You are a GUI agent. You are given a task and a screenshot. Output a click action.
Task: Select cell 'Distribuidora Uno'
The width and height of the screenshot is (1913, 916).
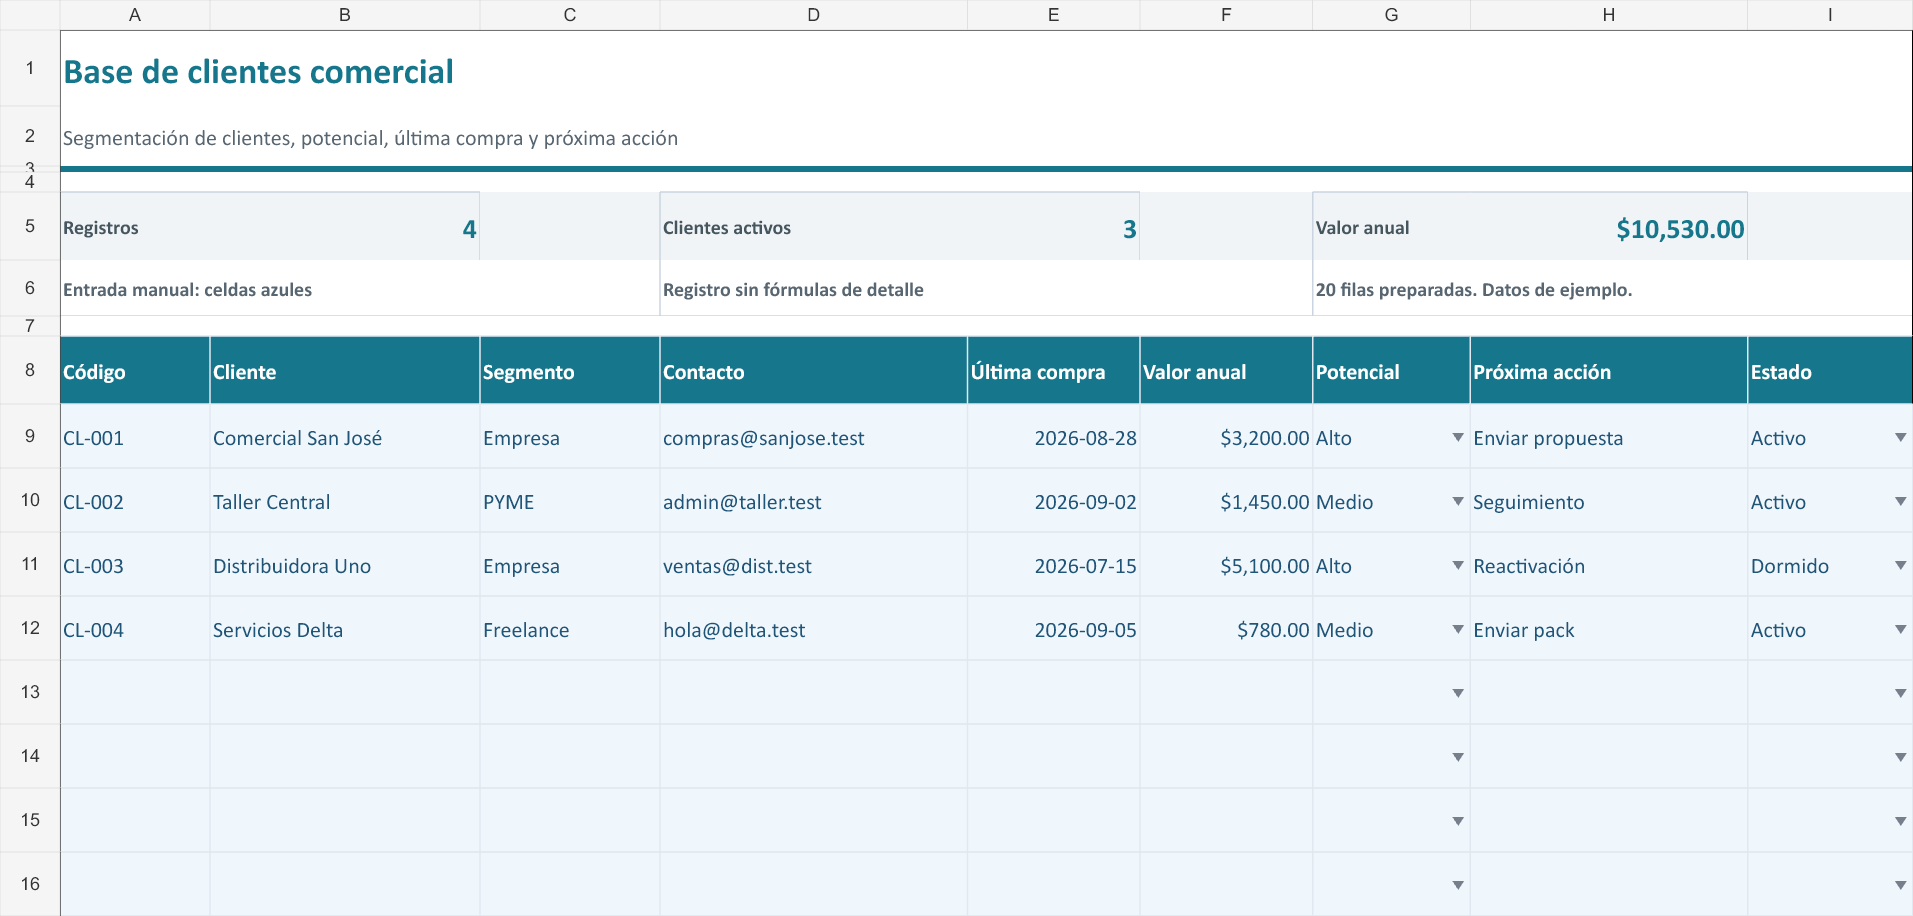[x=345, y=565]
